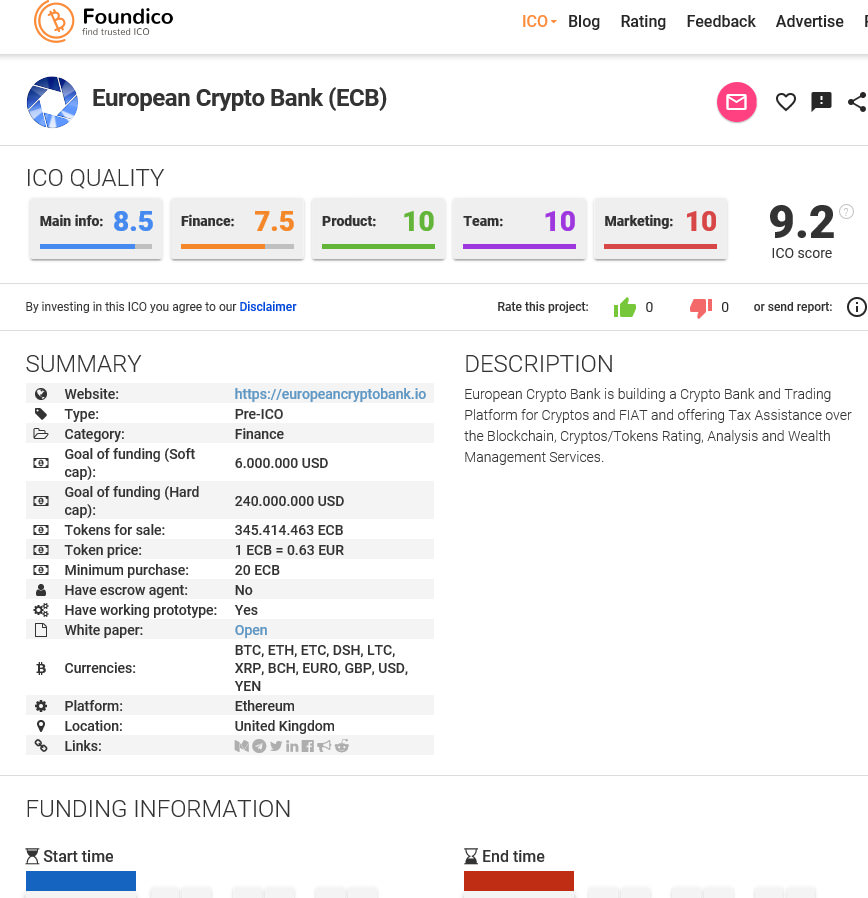Click the person icon beside escrow agent
868x898 pixels.
coord(41,590)
